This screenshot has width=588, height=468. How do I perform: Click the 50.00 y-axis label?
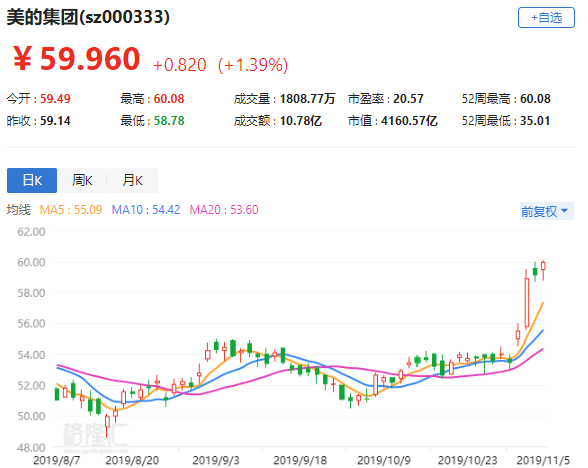coord(31,416)
